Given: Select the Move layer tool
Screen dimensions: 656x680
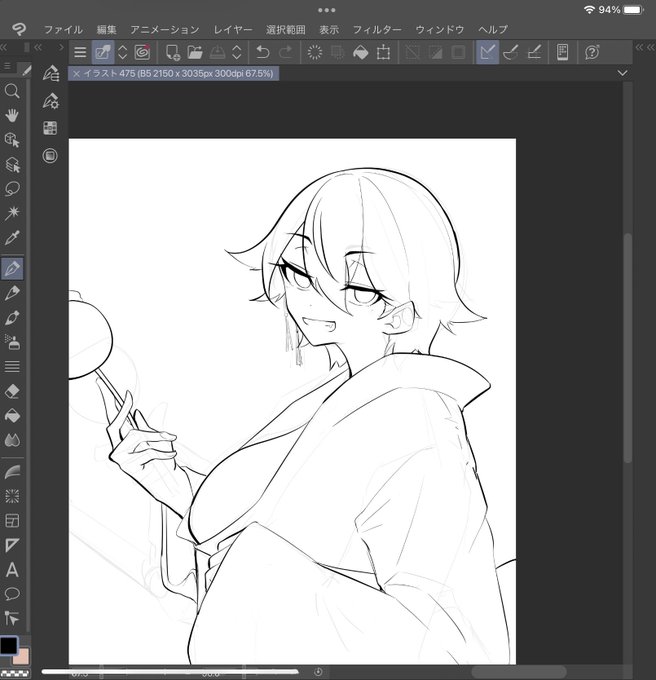Looking at the screenshot, I should click(12, 164).
